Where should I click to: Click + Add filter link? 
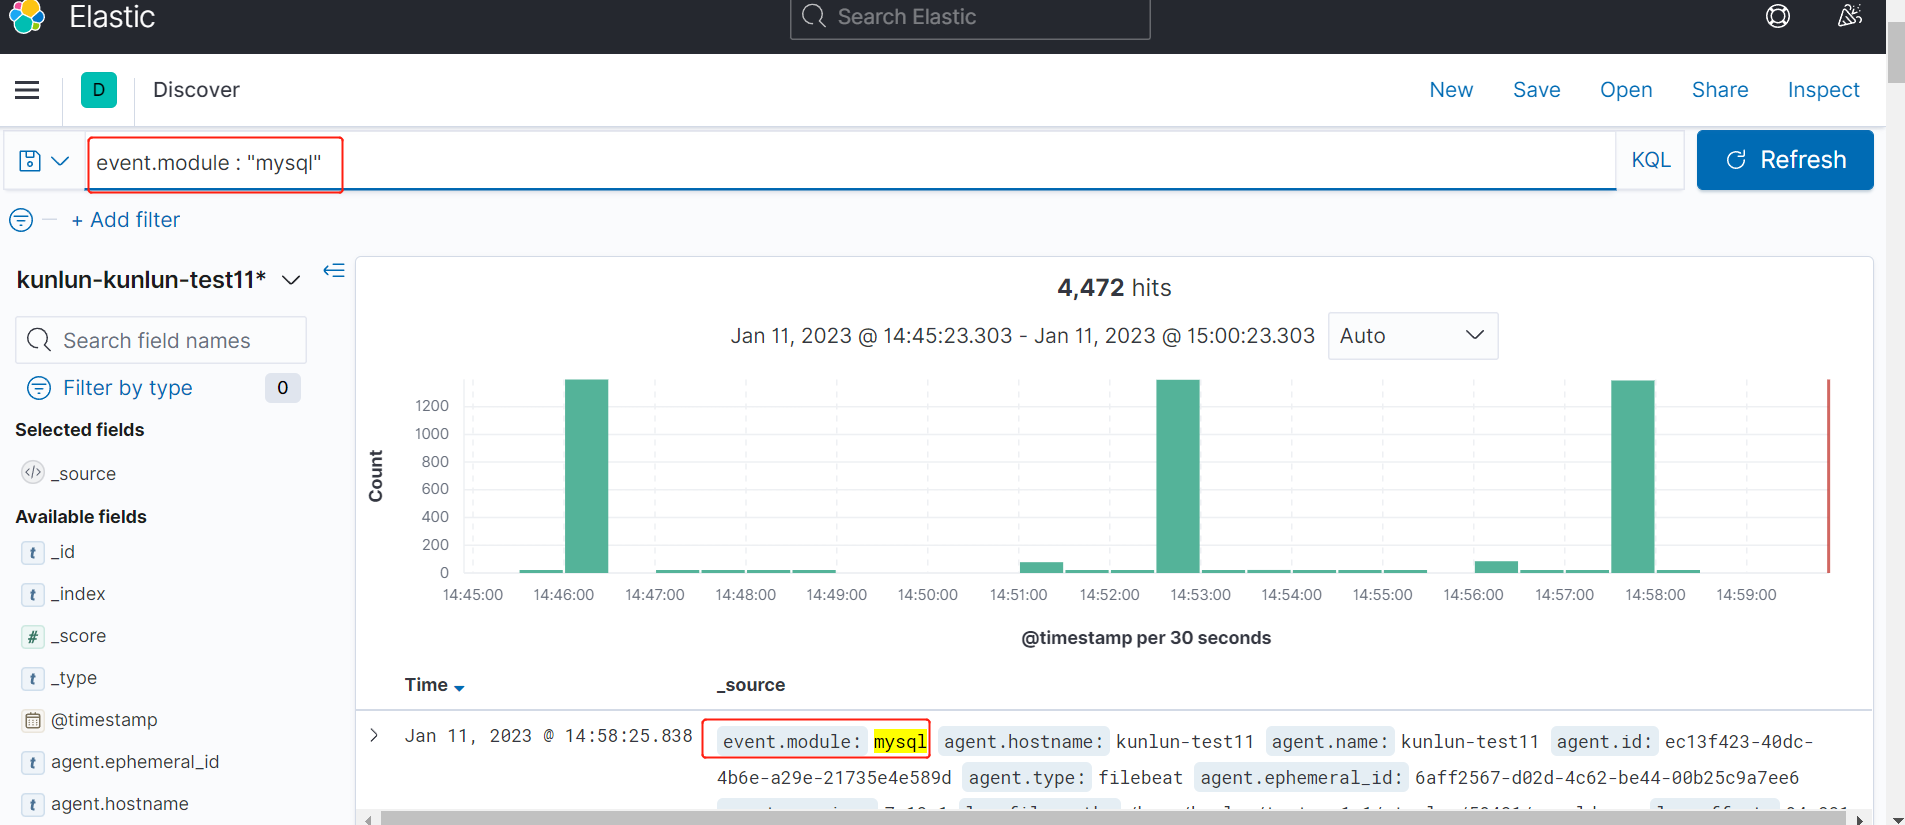126,220
